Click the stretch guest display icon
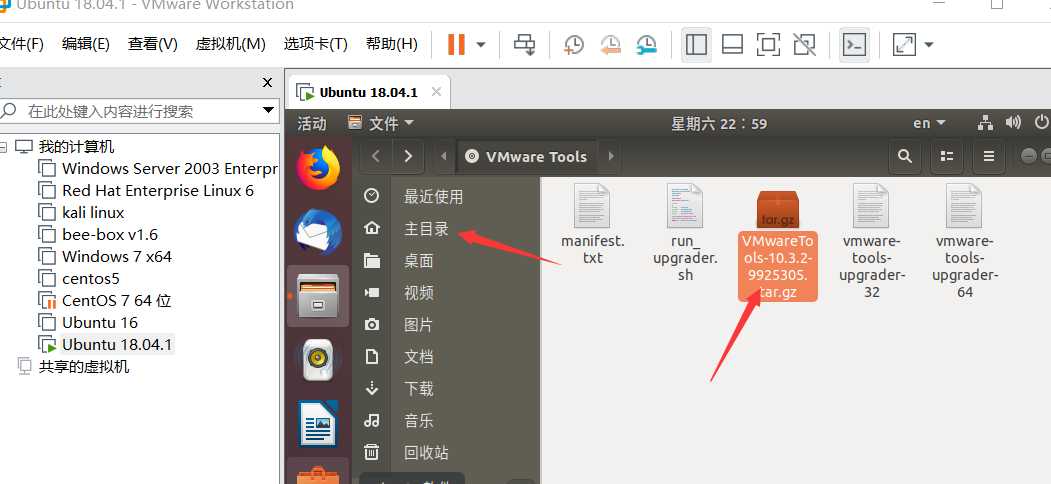This screenshot has height=484, width=1051. coord(904,45)
